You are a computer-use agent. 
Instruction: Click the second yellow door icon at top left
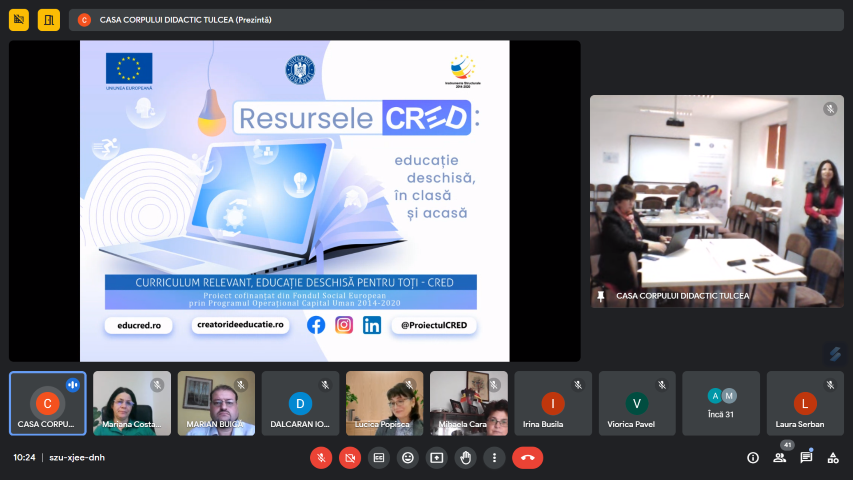(x=49, y=19)
